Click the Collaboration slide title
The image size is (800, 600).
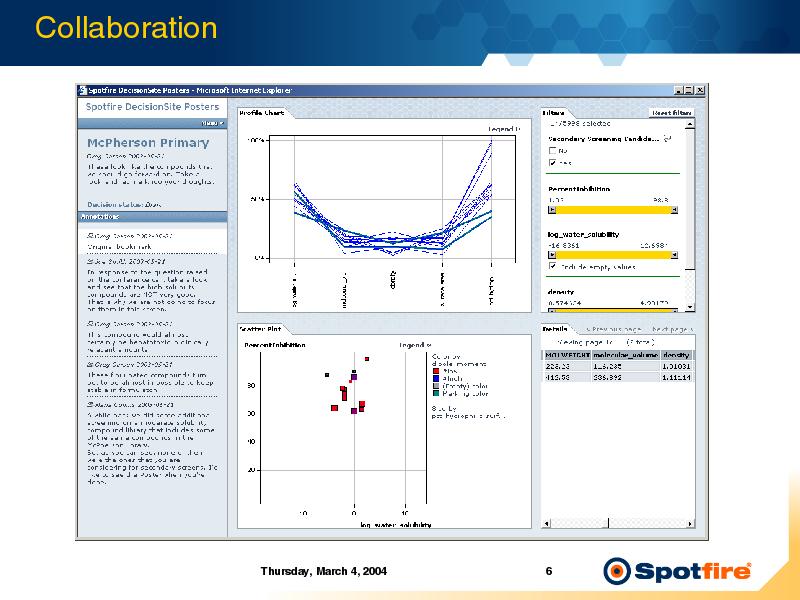(x=126, y=28)
